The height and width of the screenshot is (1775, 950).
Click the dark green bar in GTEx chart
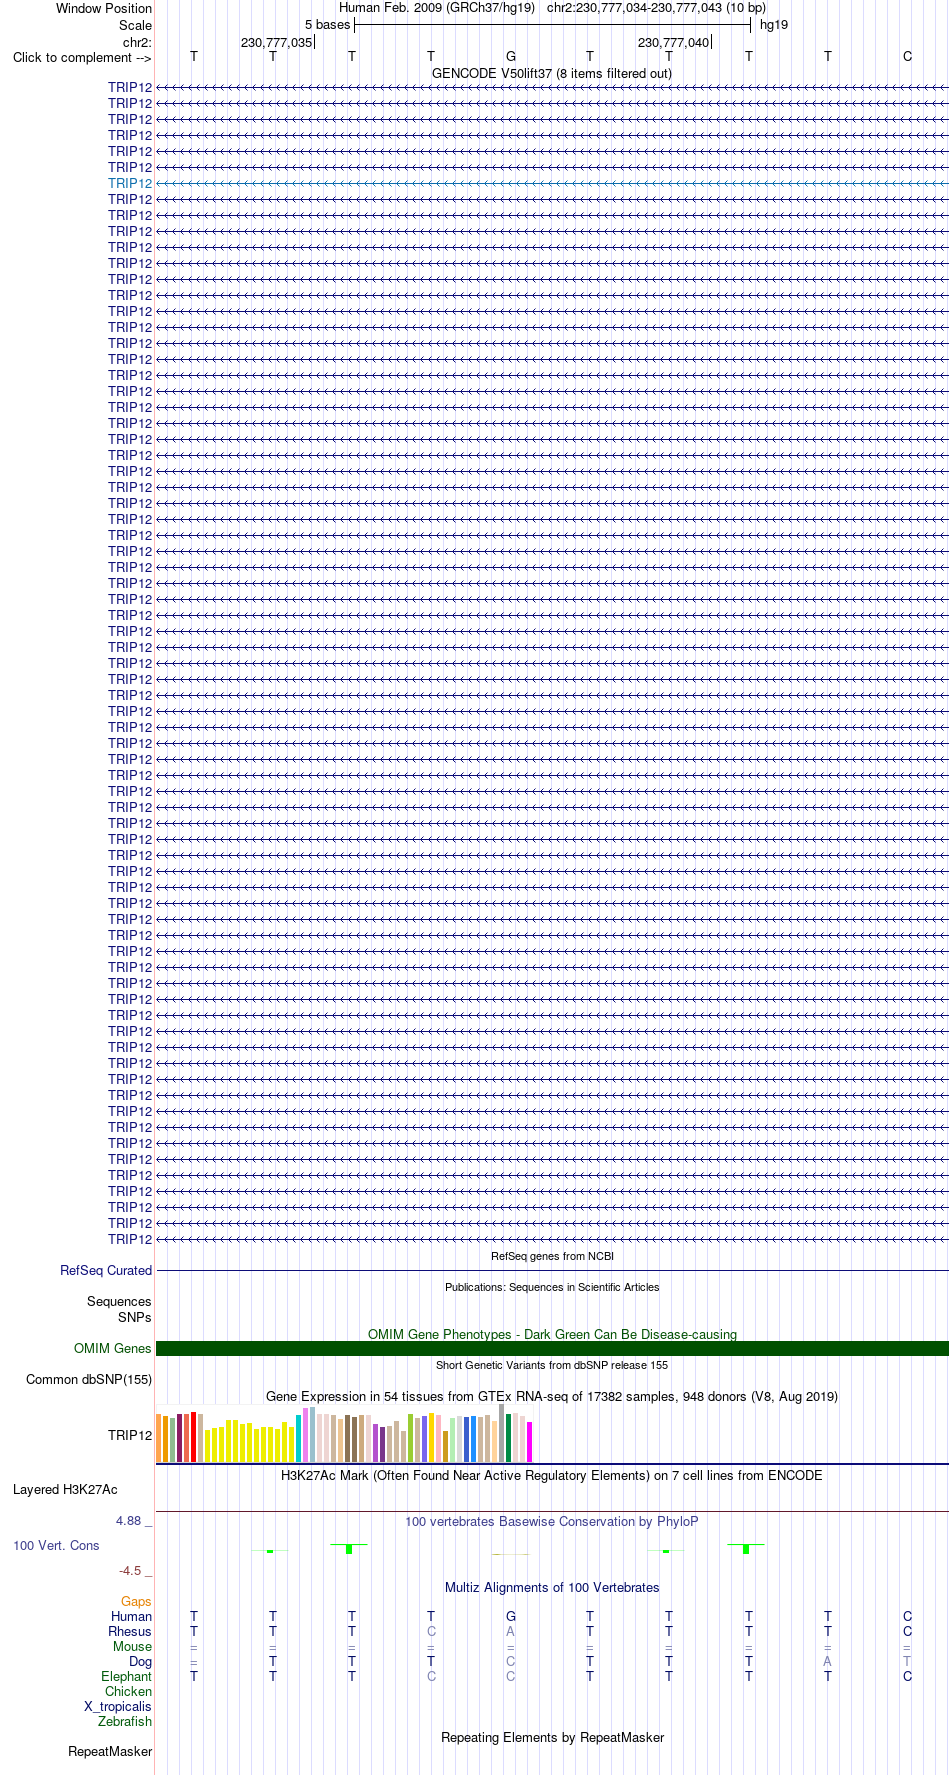pyautogui.click(x=509, y=1438)
